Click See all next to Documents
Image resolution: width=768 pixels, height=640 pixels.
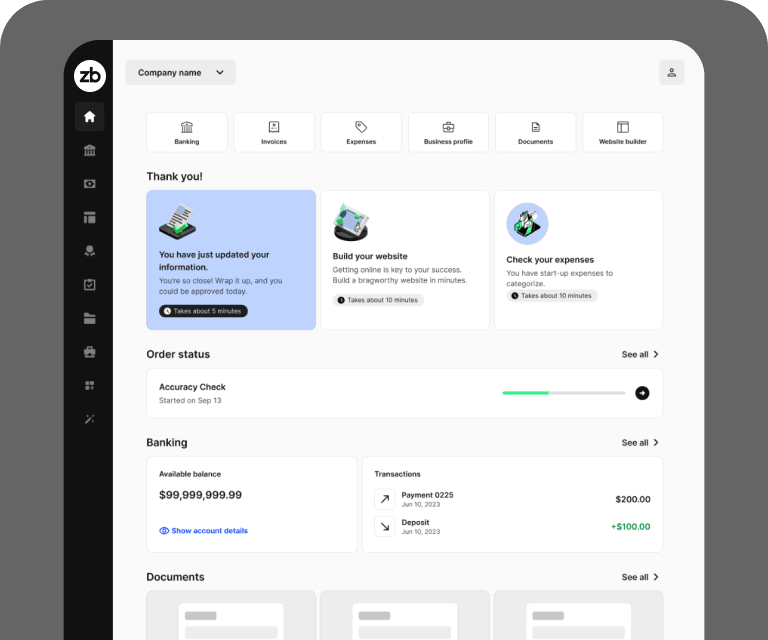coord(640,577)
